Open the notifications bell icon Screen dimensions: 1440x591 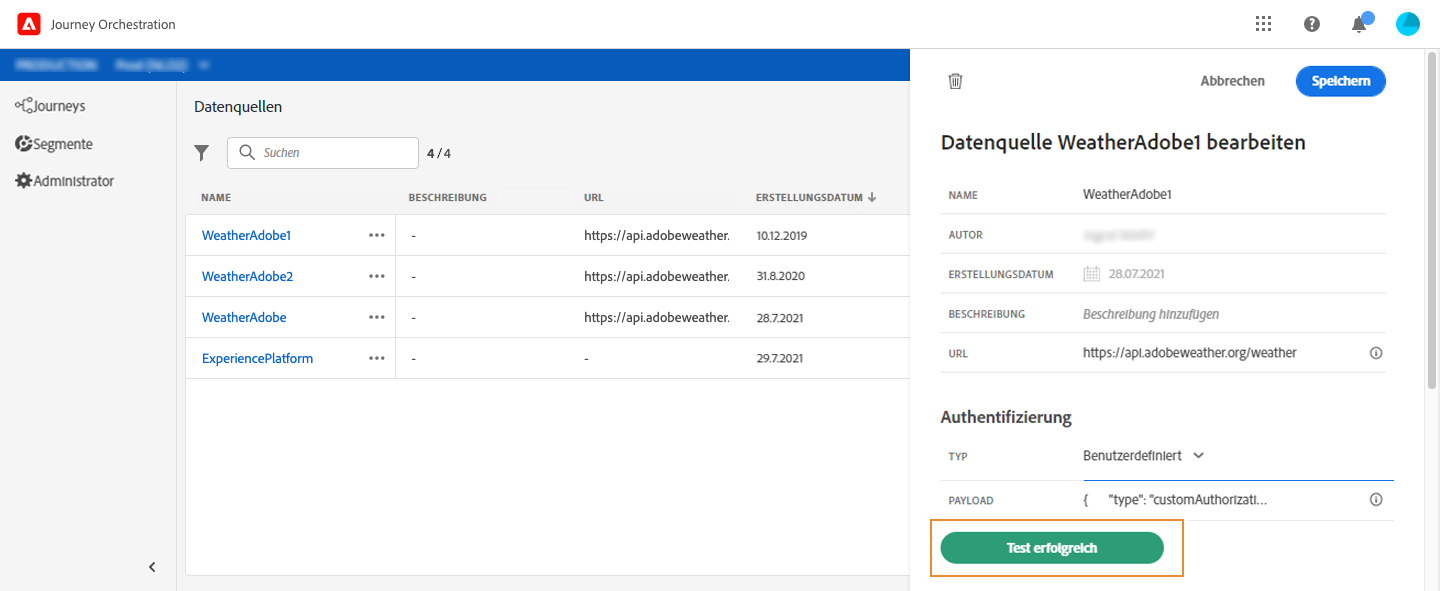1359,24
